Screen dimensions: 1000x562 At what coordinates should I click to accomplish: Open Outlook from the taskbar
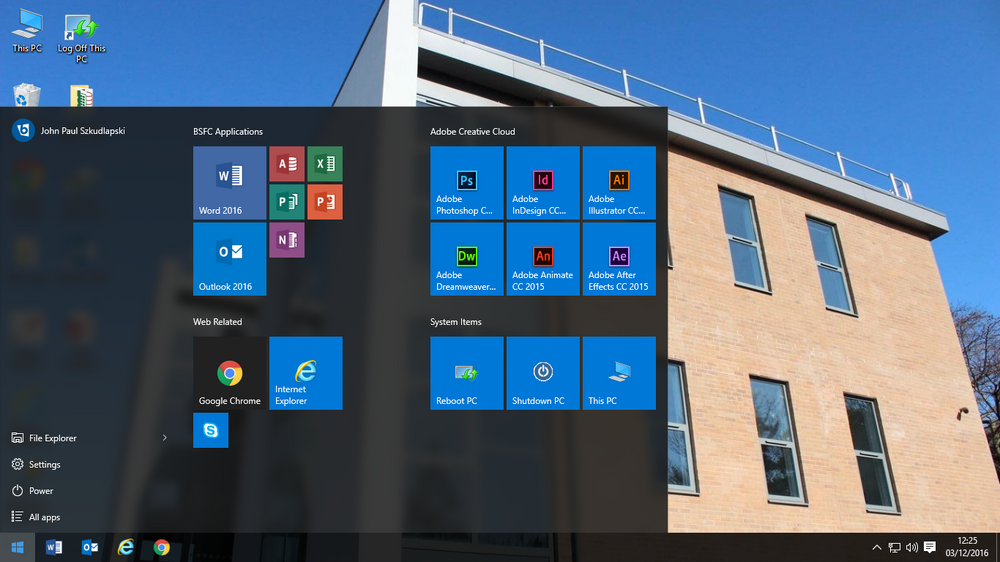click(x=89, y=547)
